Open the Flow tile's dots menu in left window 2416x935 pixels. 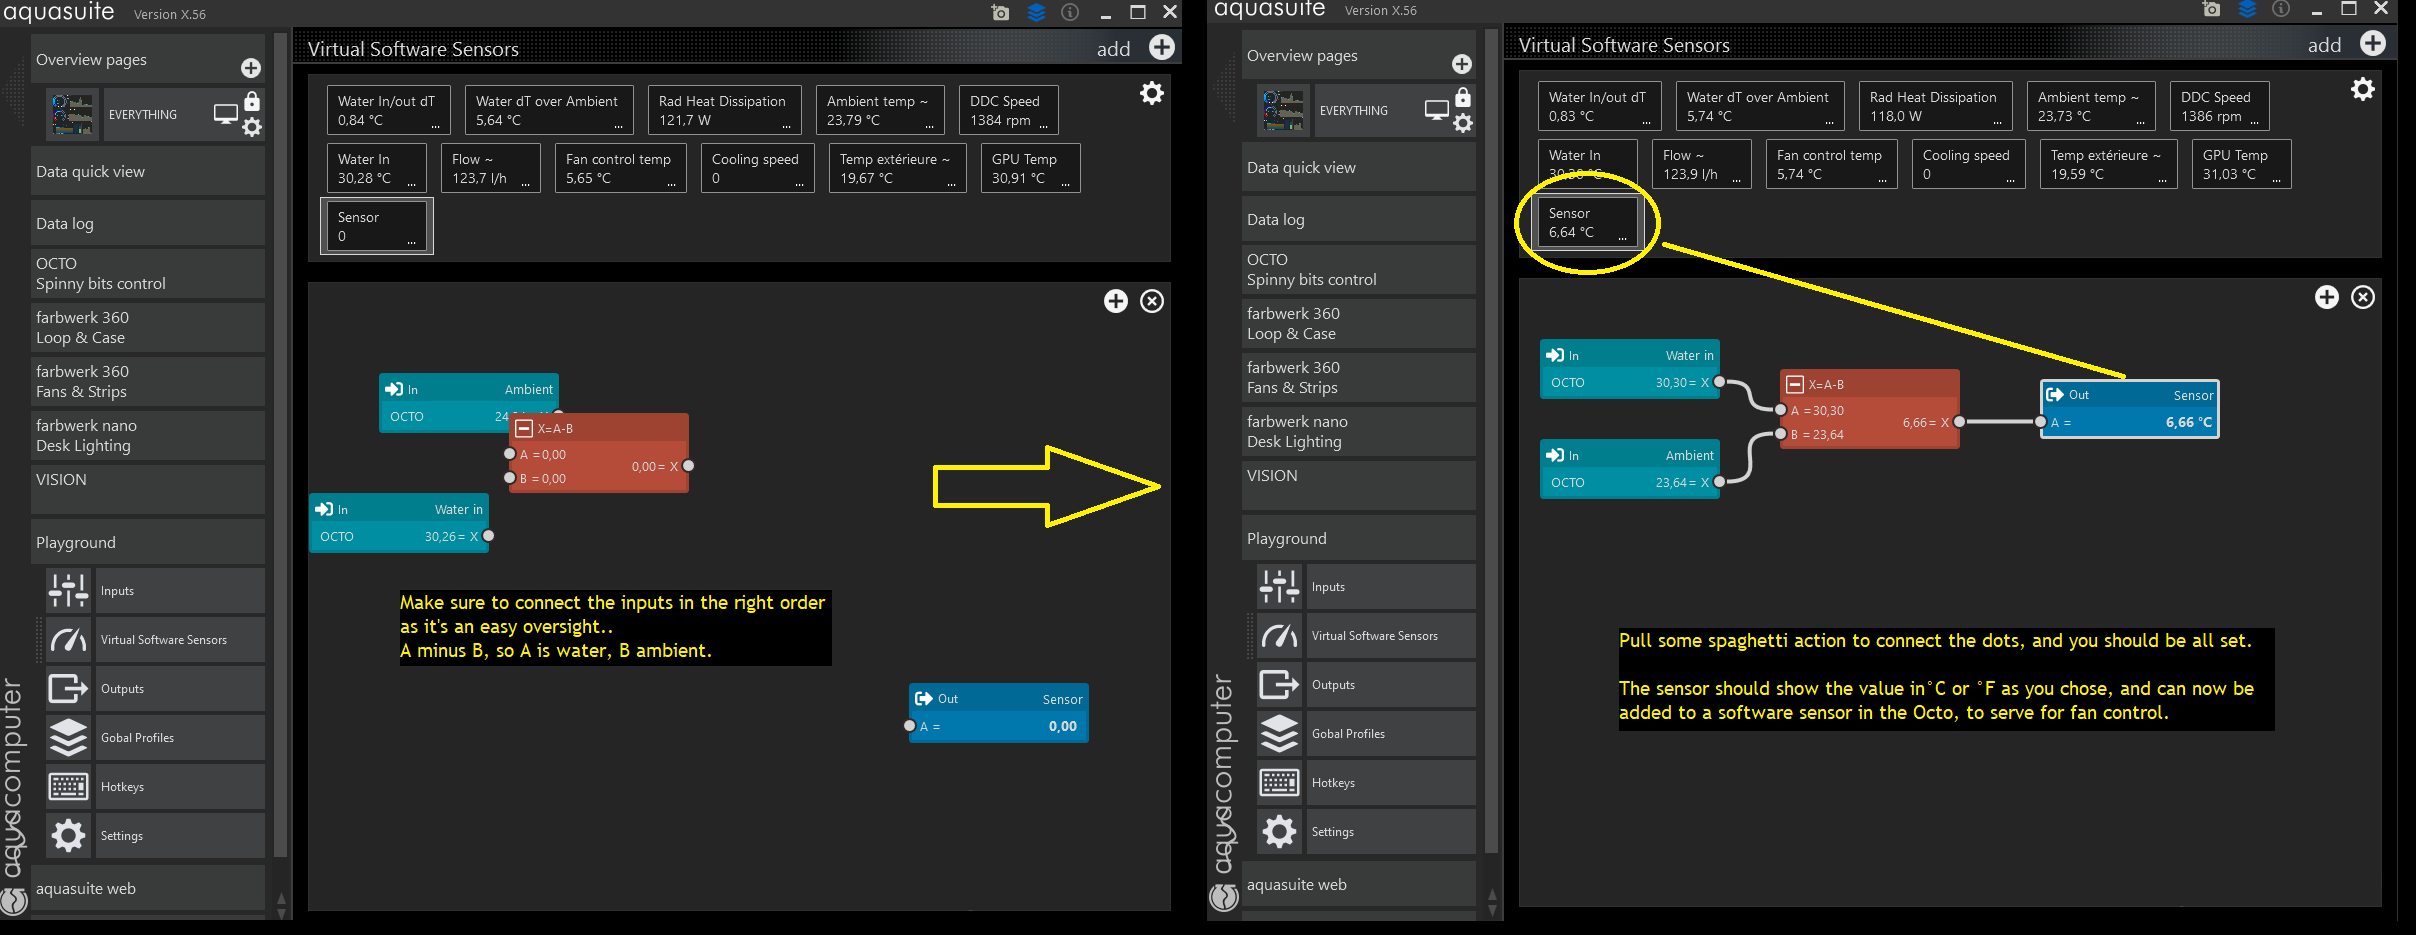(x=526, y=184)
